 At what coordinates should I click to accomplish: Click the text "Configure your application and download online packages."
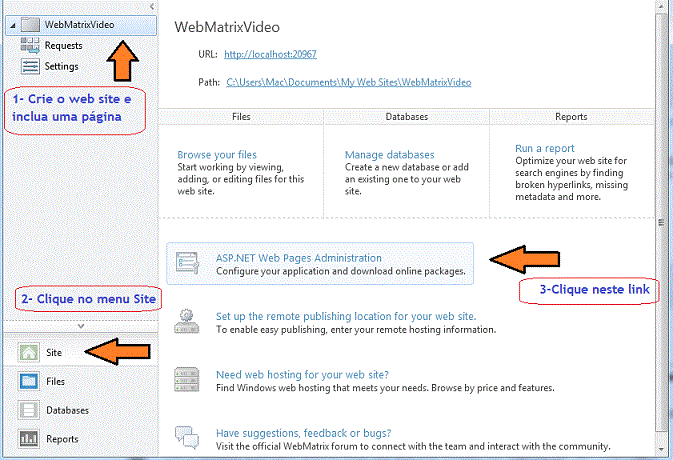coord(341,271)
